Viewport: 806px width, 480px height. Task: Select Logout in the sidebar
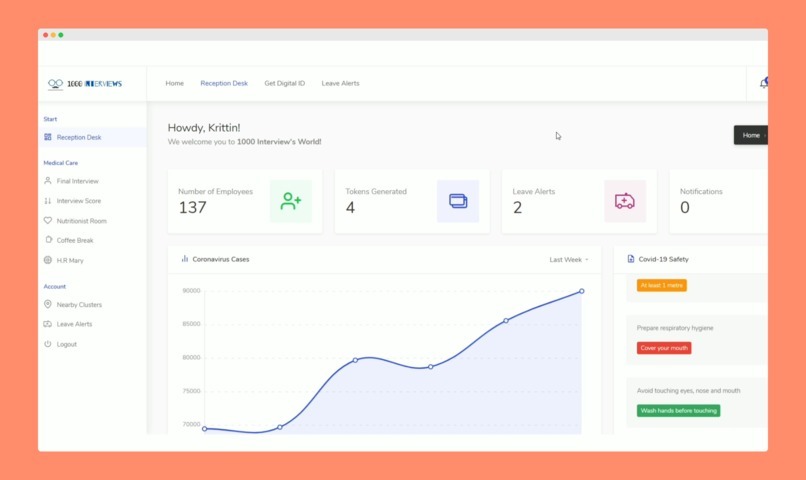[67, 344]
